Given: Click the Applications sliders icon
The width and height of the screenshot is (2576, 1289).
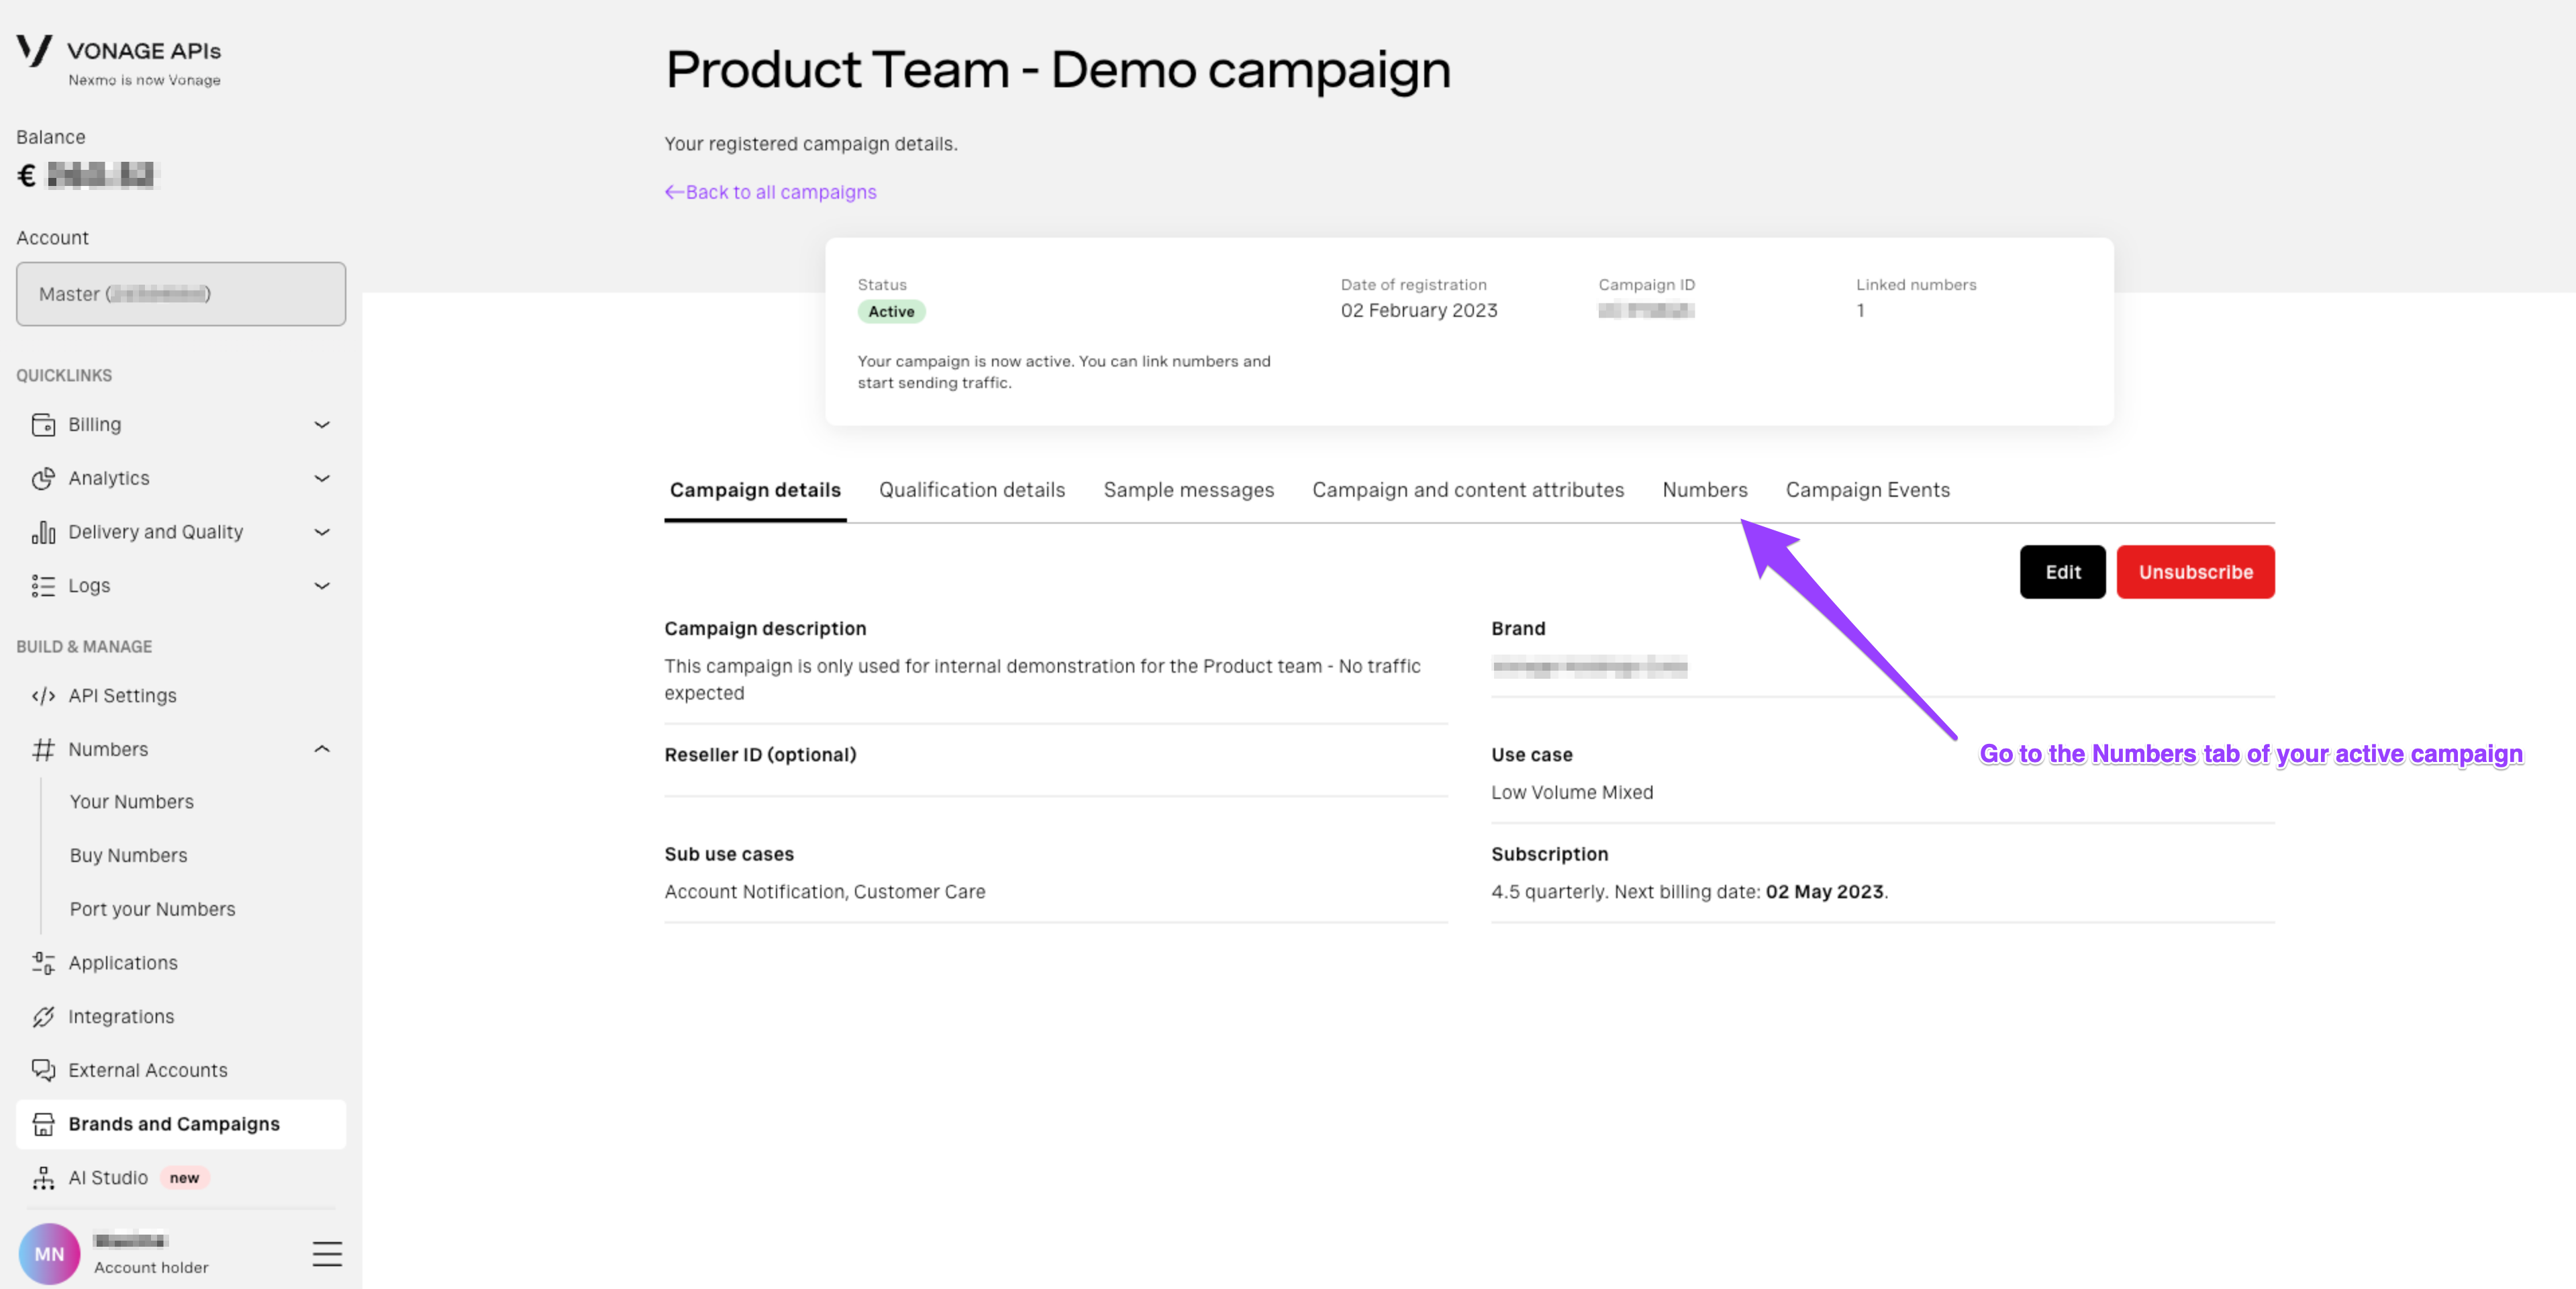Looking at the screenshot, I should [x=43, y=963].
